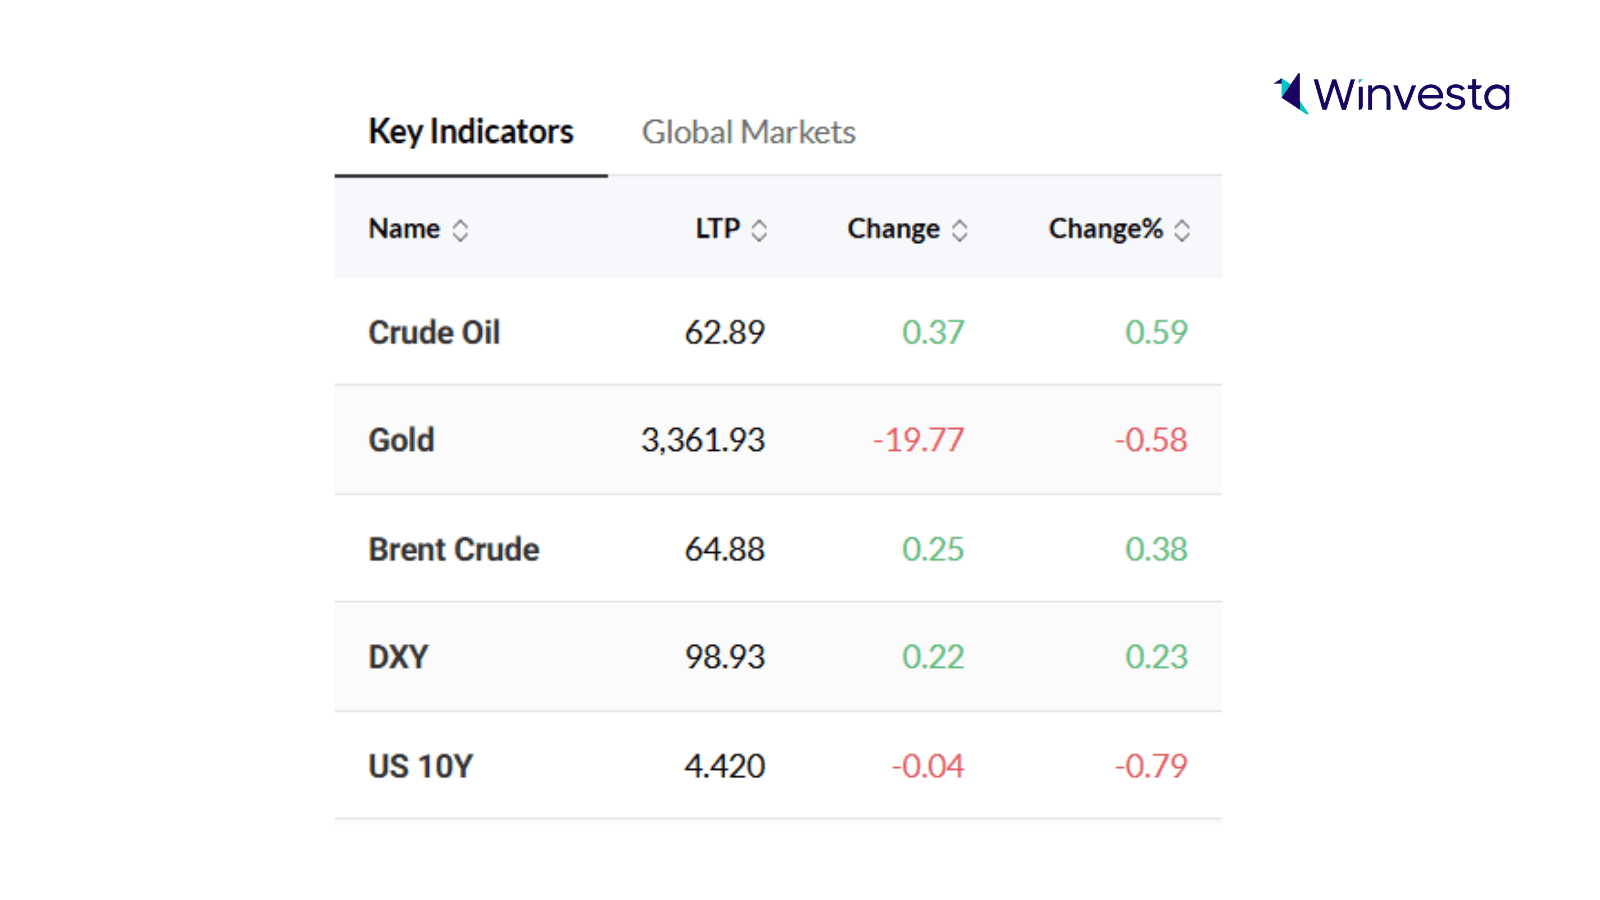1600x900 pixels.
Task: Click the Winvesta logo icon
Action: click(1291, 94)
